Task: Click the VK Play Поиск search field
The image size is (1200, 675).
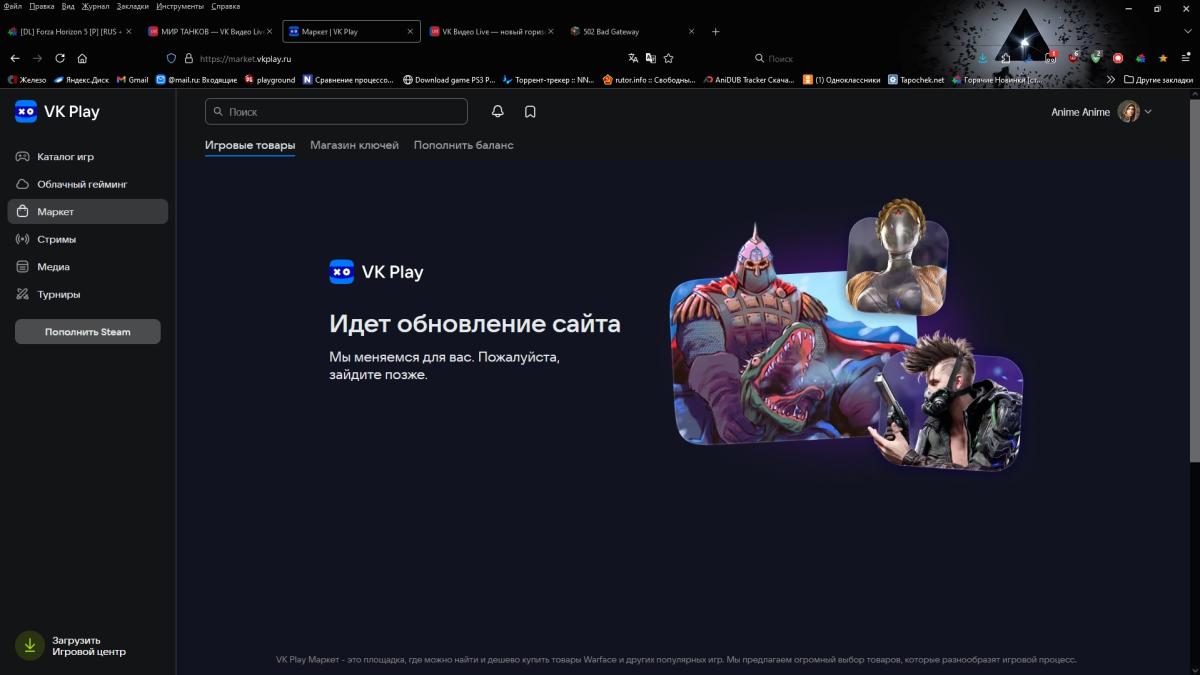Action: click(336, 112)
